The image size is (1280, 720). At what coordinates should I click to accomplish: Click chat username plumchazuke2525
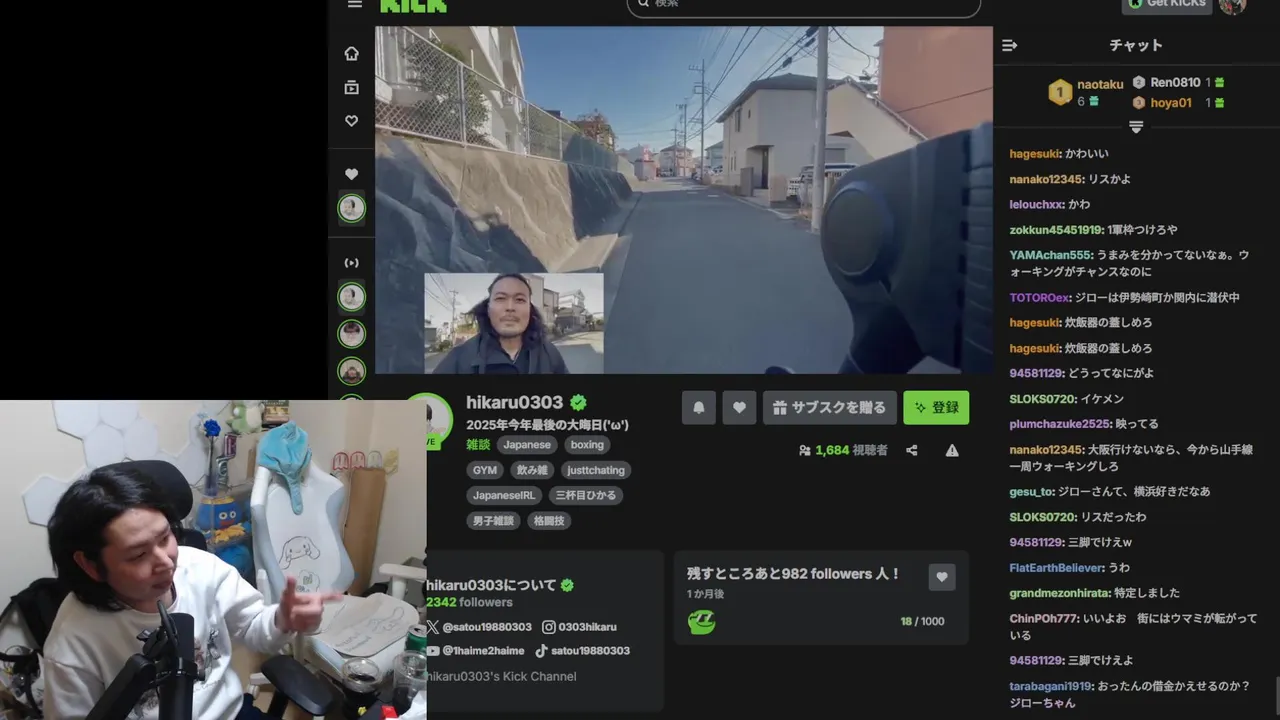[1060, 424]
